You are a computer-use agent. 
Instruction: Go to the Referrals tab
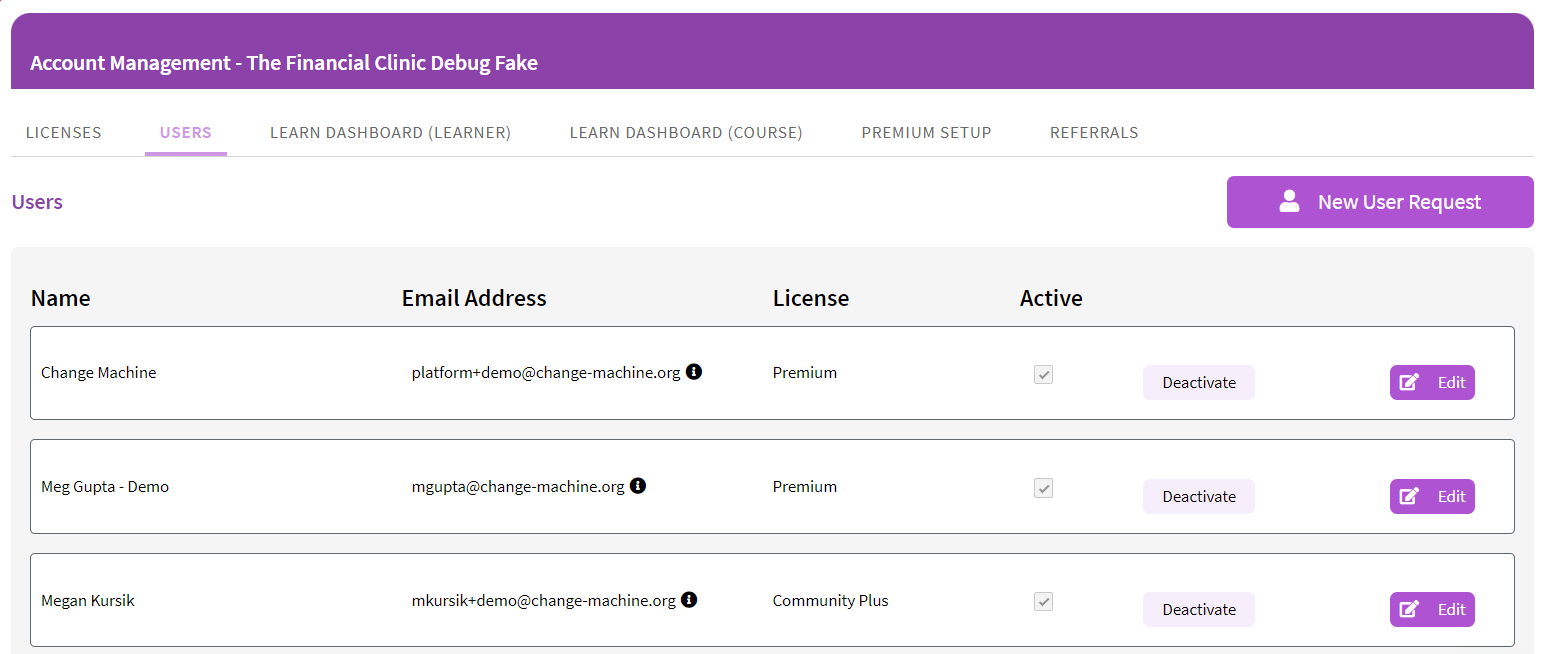click(1094, 132)
